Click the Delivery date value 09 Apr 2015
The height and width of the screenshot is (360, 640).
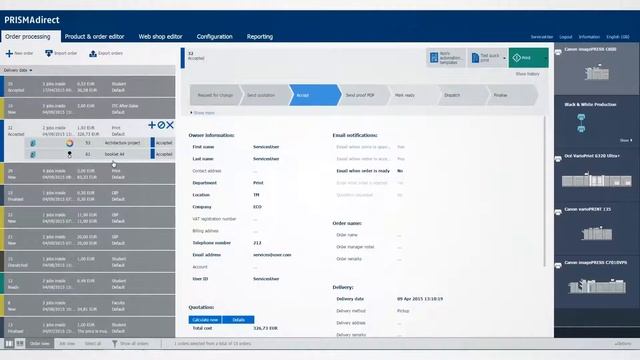(x=420, y=299)
